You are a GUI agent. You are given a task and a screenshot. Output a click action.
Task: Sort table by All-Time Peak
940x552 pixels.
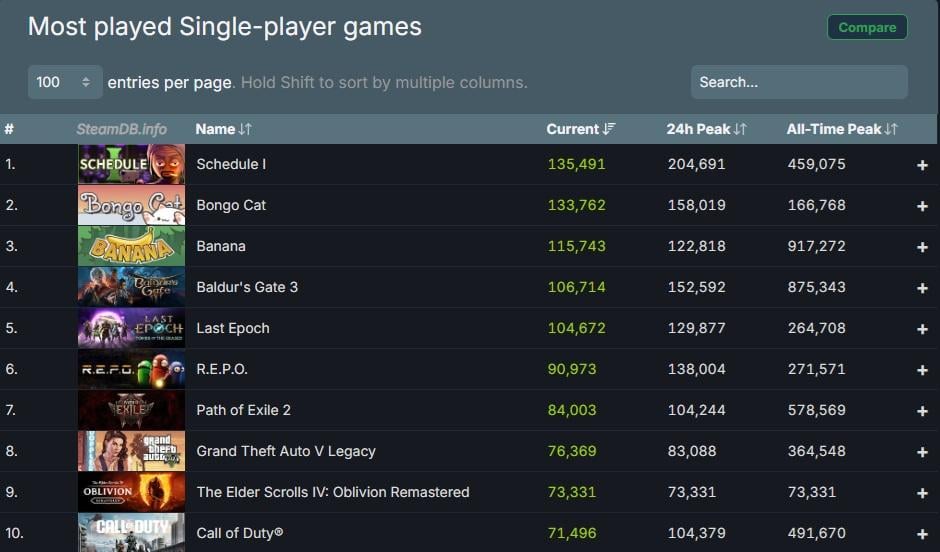[x=841, y=129]
